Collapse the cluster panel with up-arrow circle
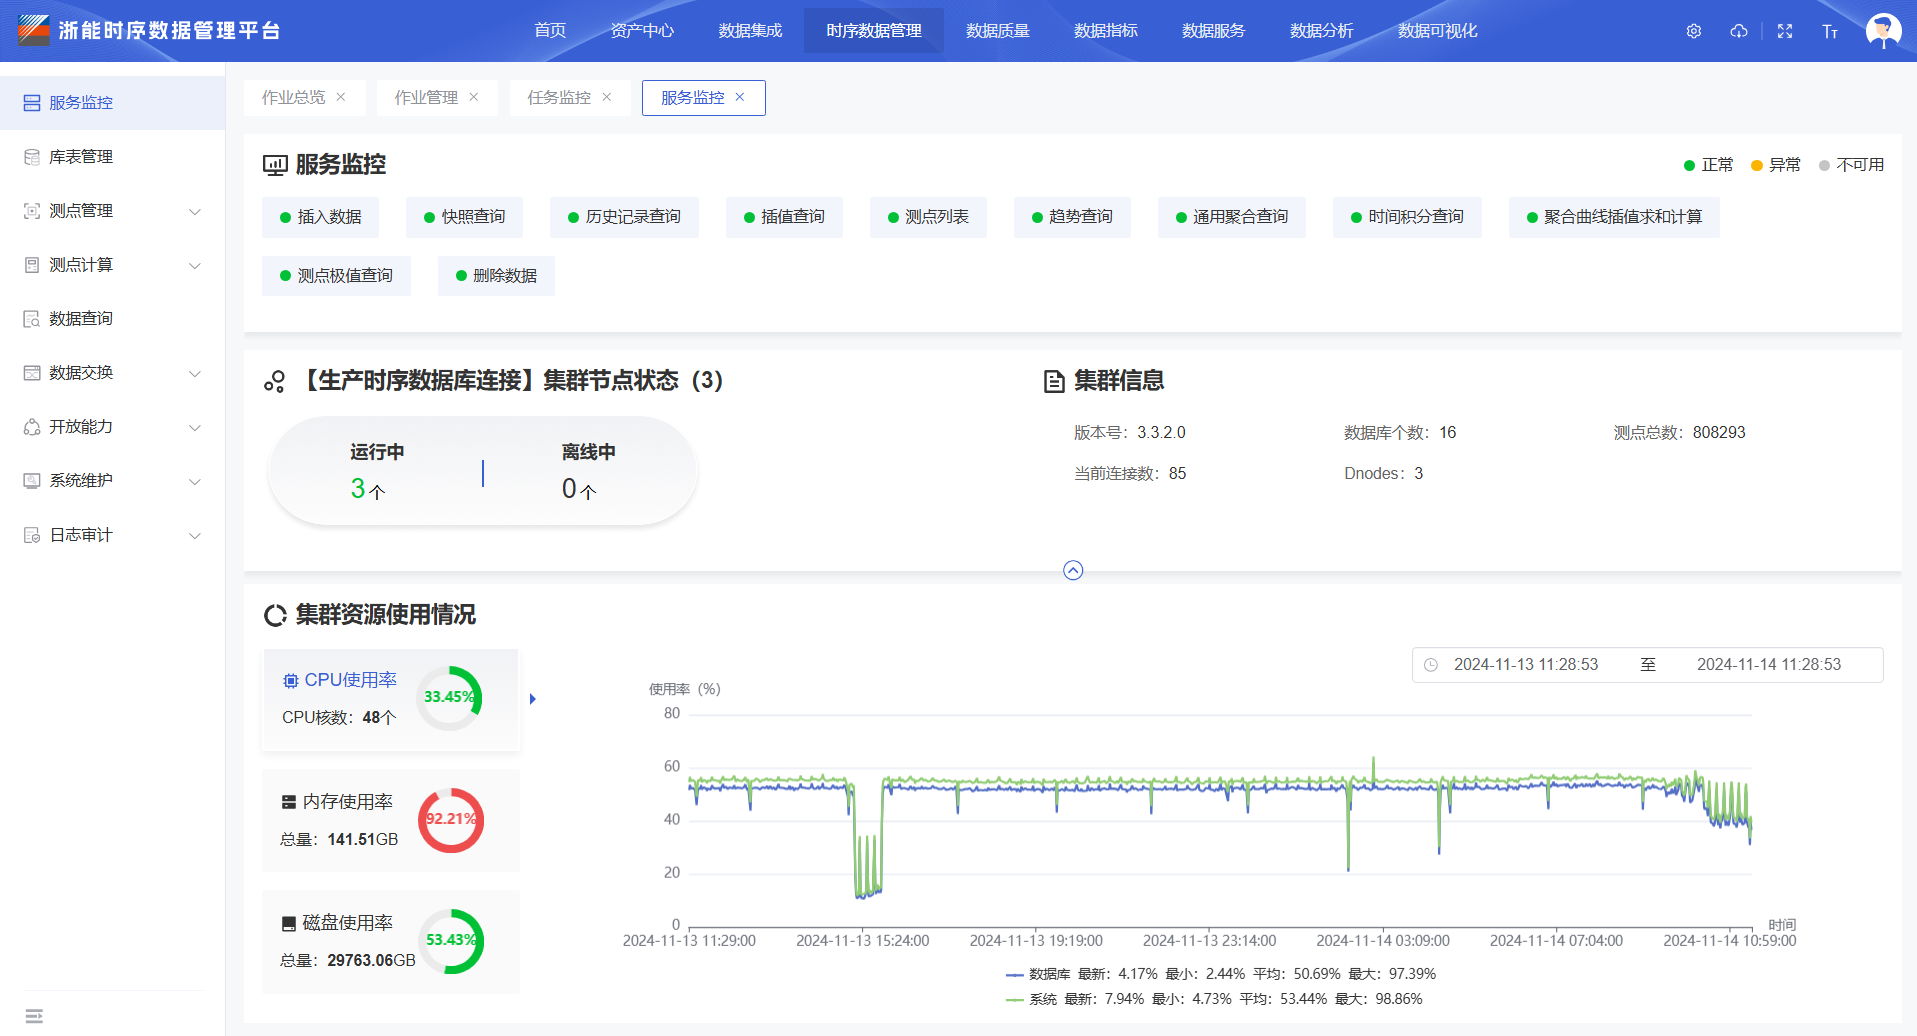Screen dimensions: 1917x1036 [1073, 570]
